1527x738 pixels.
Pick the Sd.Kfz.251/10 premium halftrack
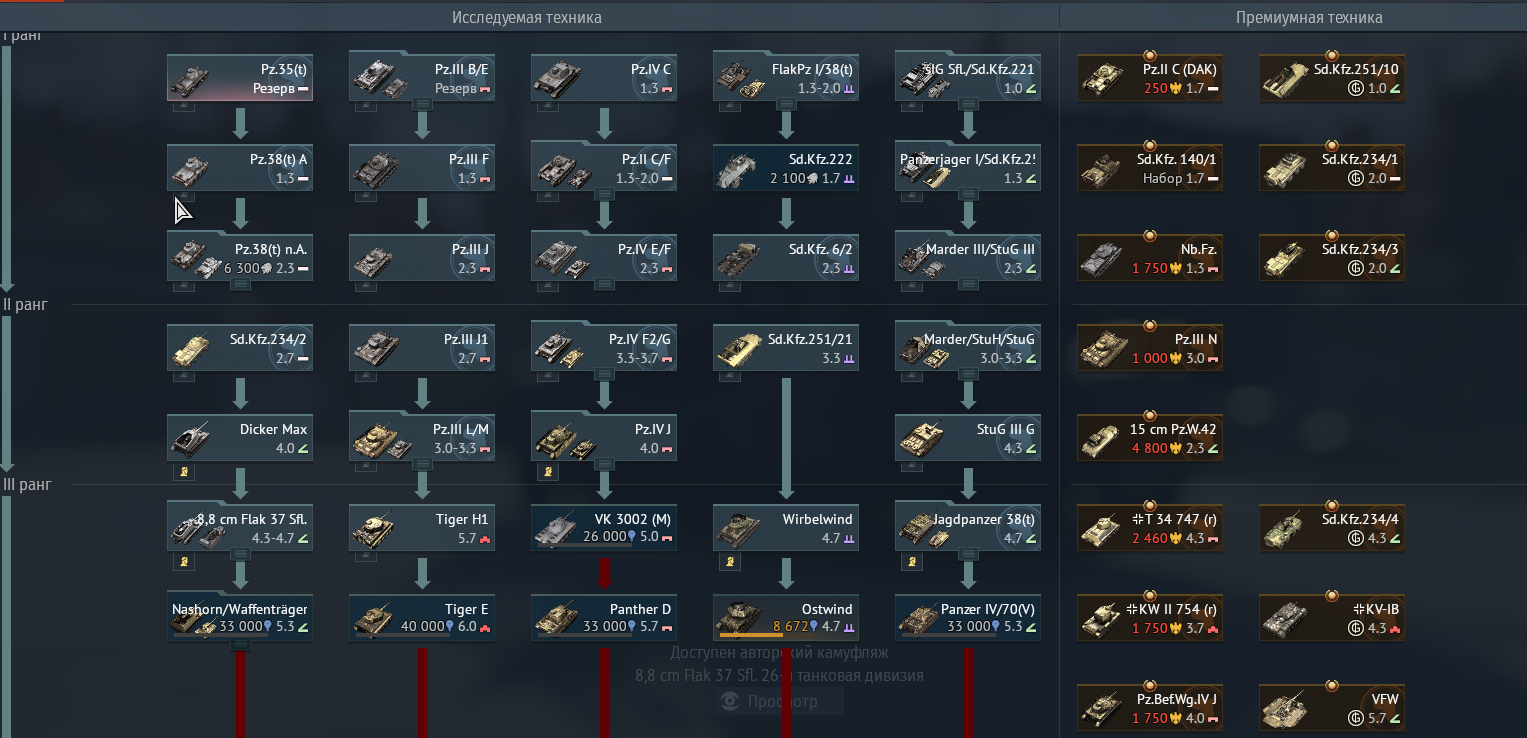click(x=1331, y=77)
